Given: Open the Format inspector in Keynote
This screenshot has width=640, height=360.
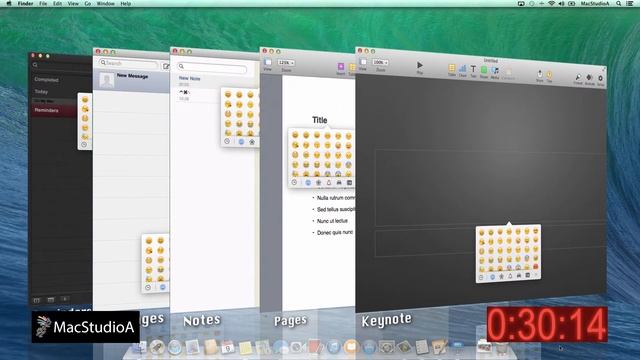Looking at the screenshot, I should (x=578, y=77).
